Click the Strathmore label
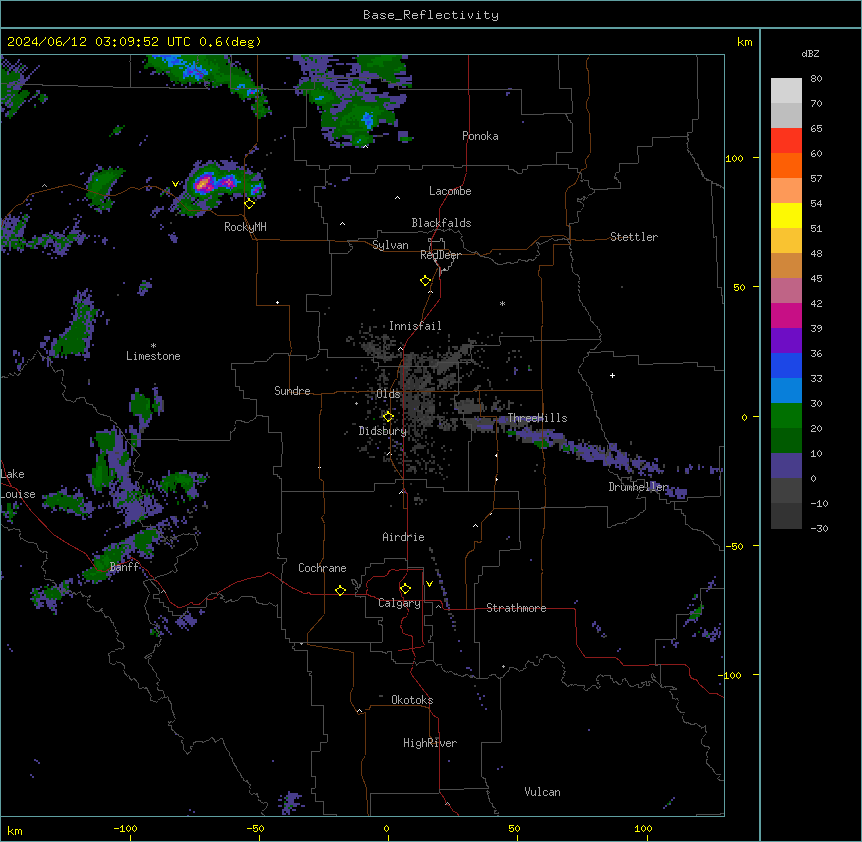This screenshot has height=842, width=862. [x=516, y=608]
